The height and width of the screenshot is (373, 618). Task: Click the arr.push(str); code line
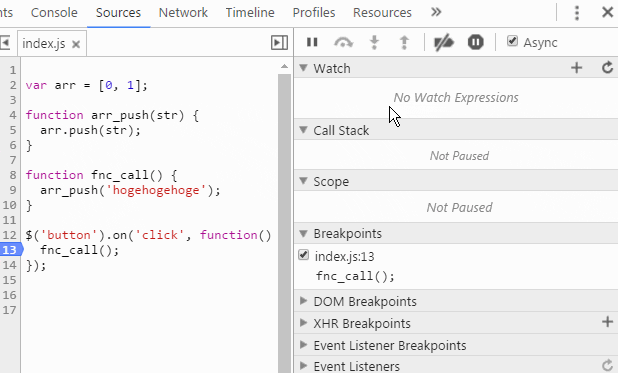tap(90, 130)
